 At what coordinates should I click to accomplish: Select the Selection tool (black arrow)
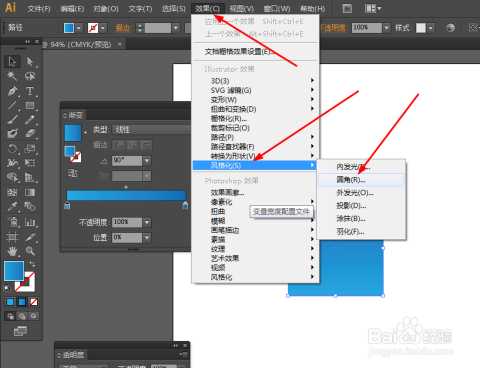coord(12,61)
